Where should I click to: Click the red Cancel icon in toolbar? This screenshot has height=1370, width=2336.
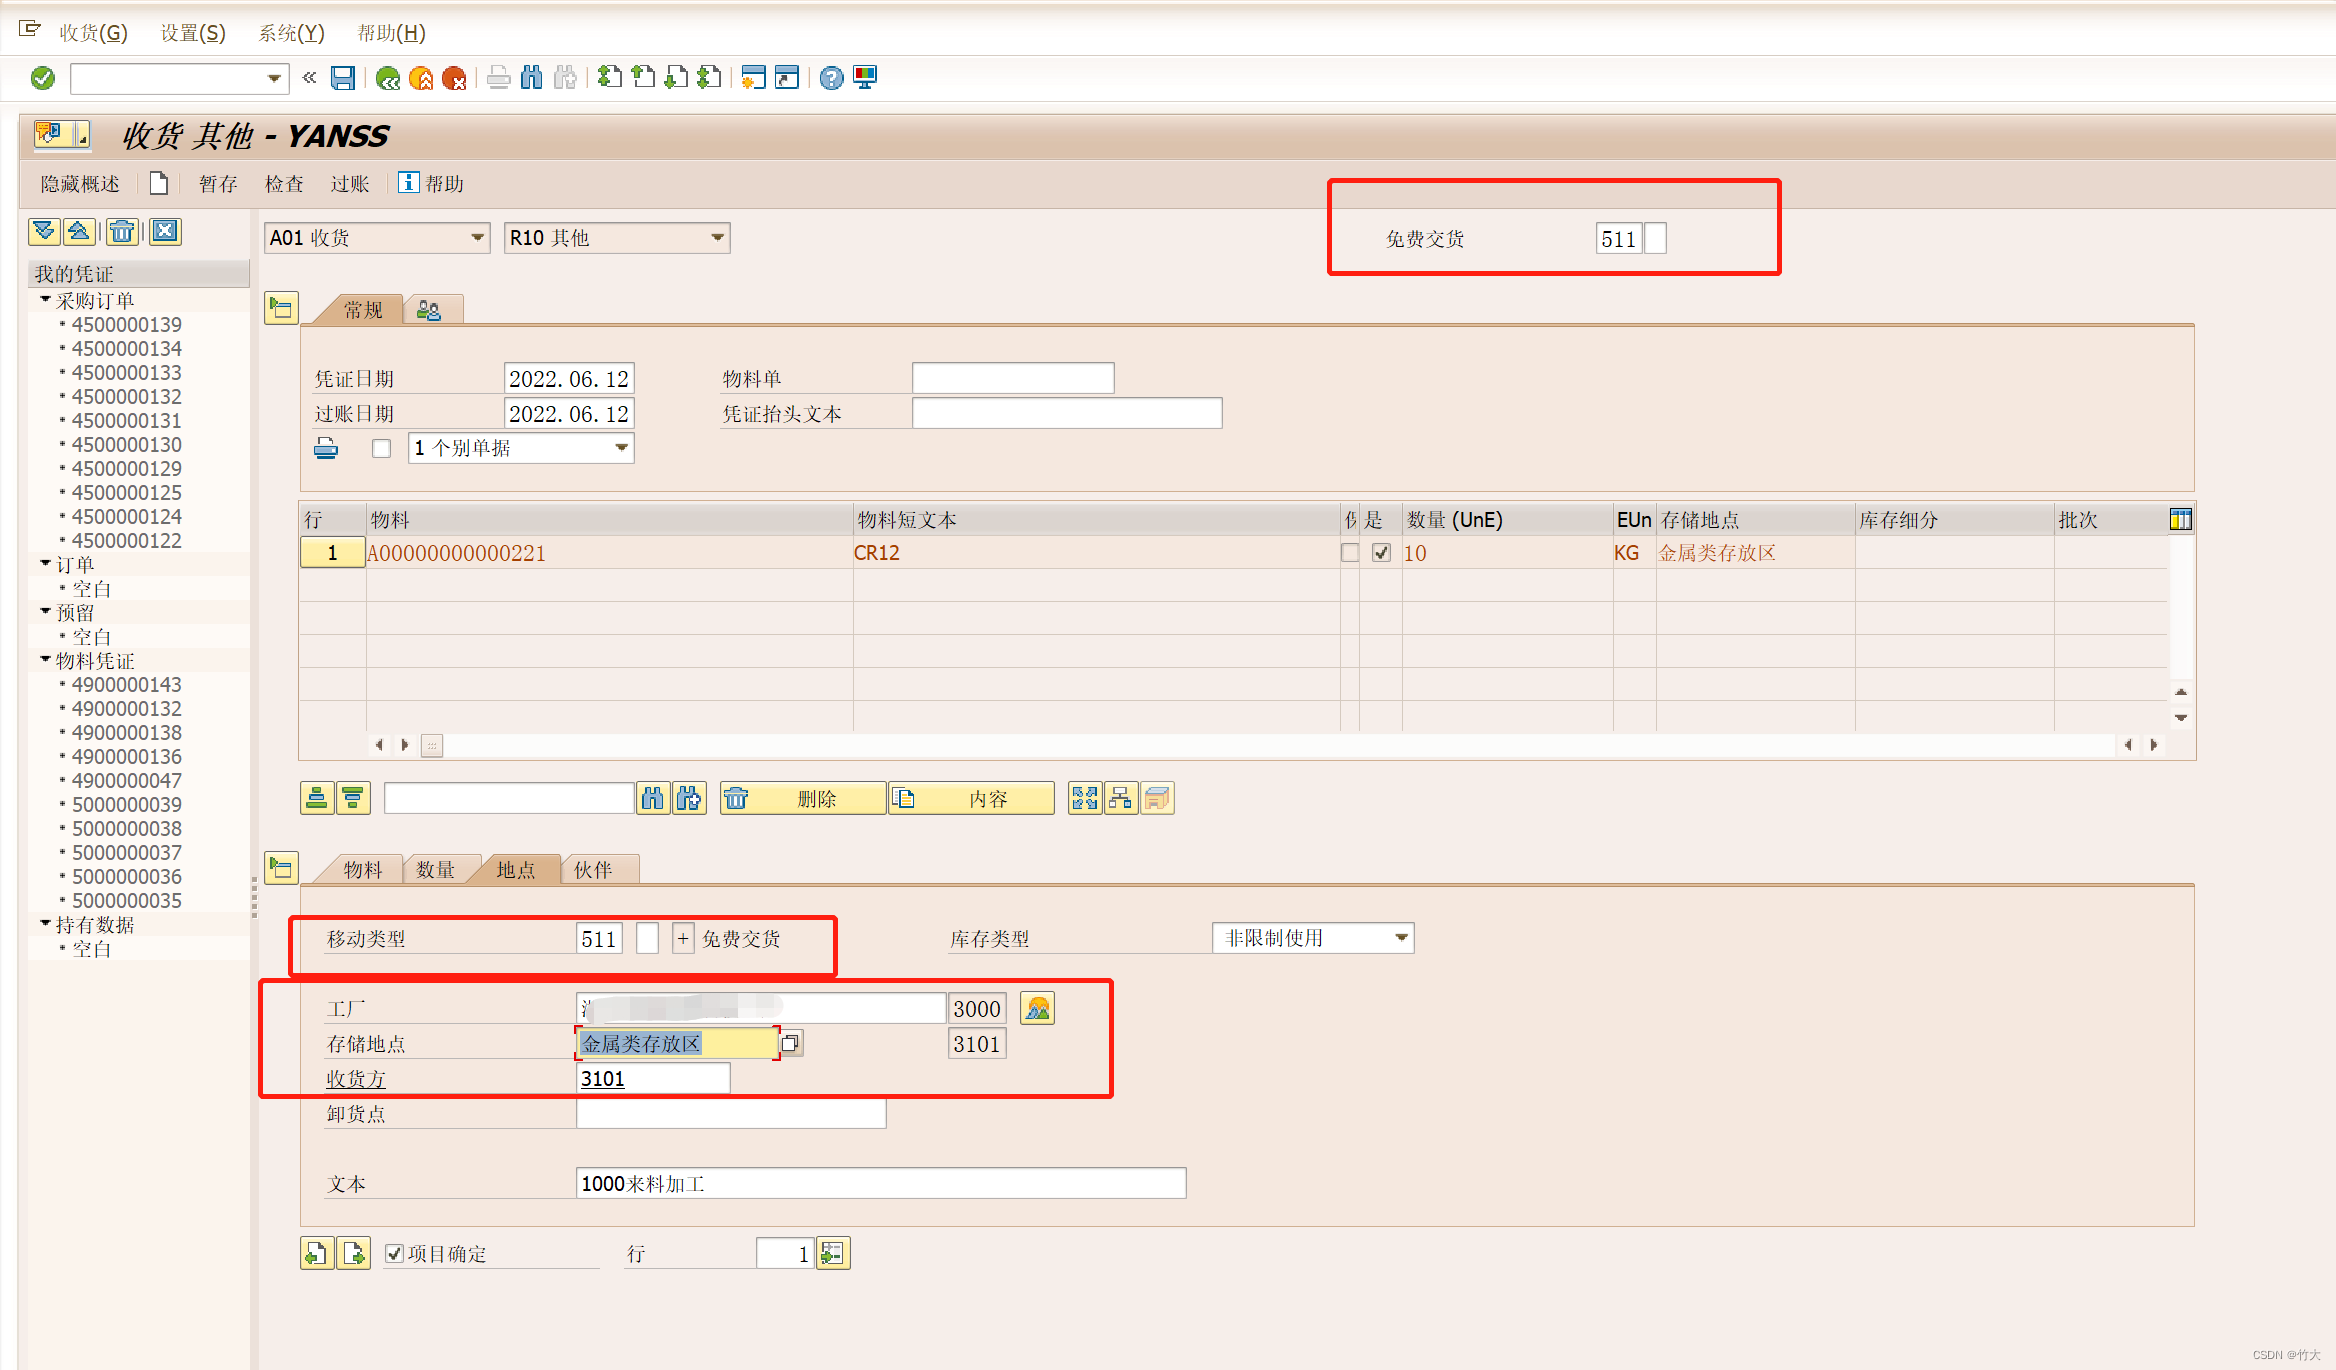(454, 78)
